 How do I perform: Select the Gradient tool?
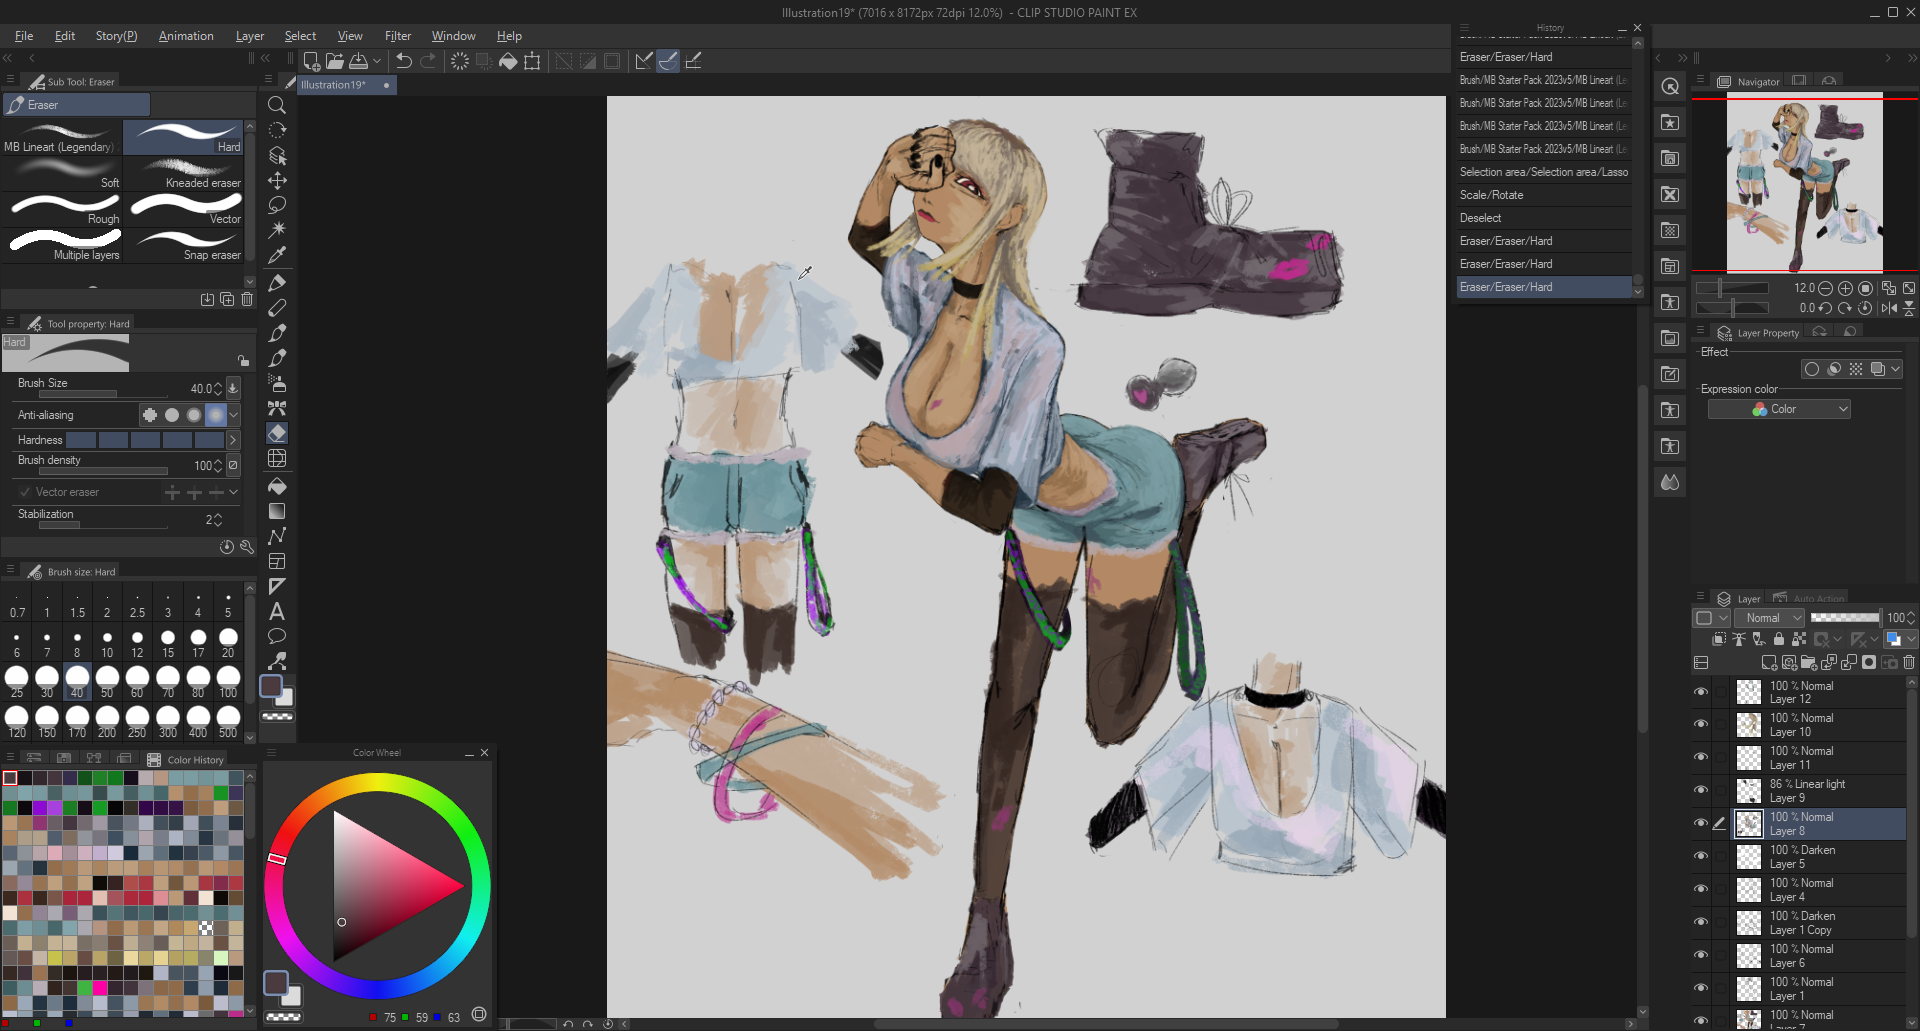[277, 511]
